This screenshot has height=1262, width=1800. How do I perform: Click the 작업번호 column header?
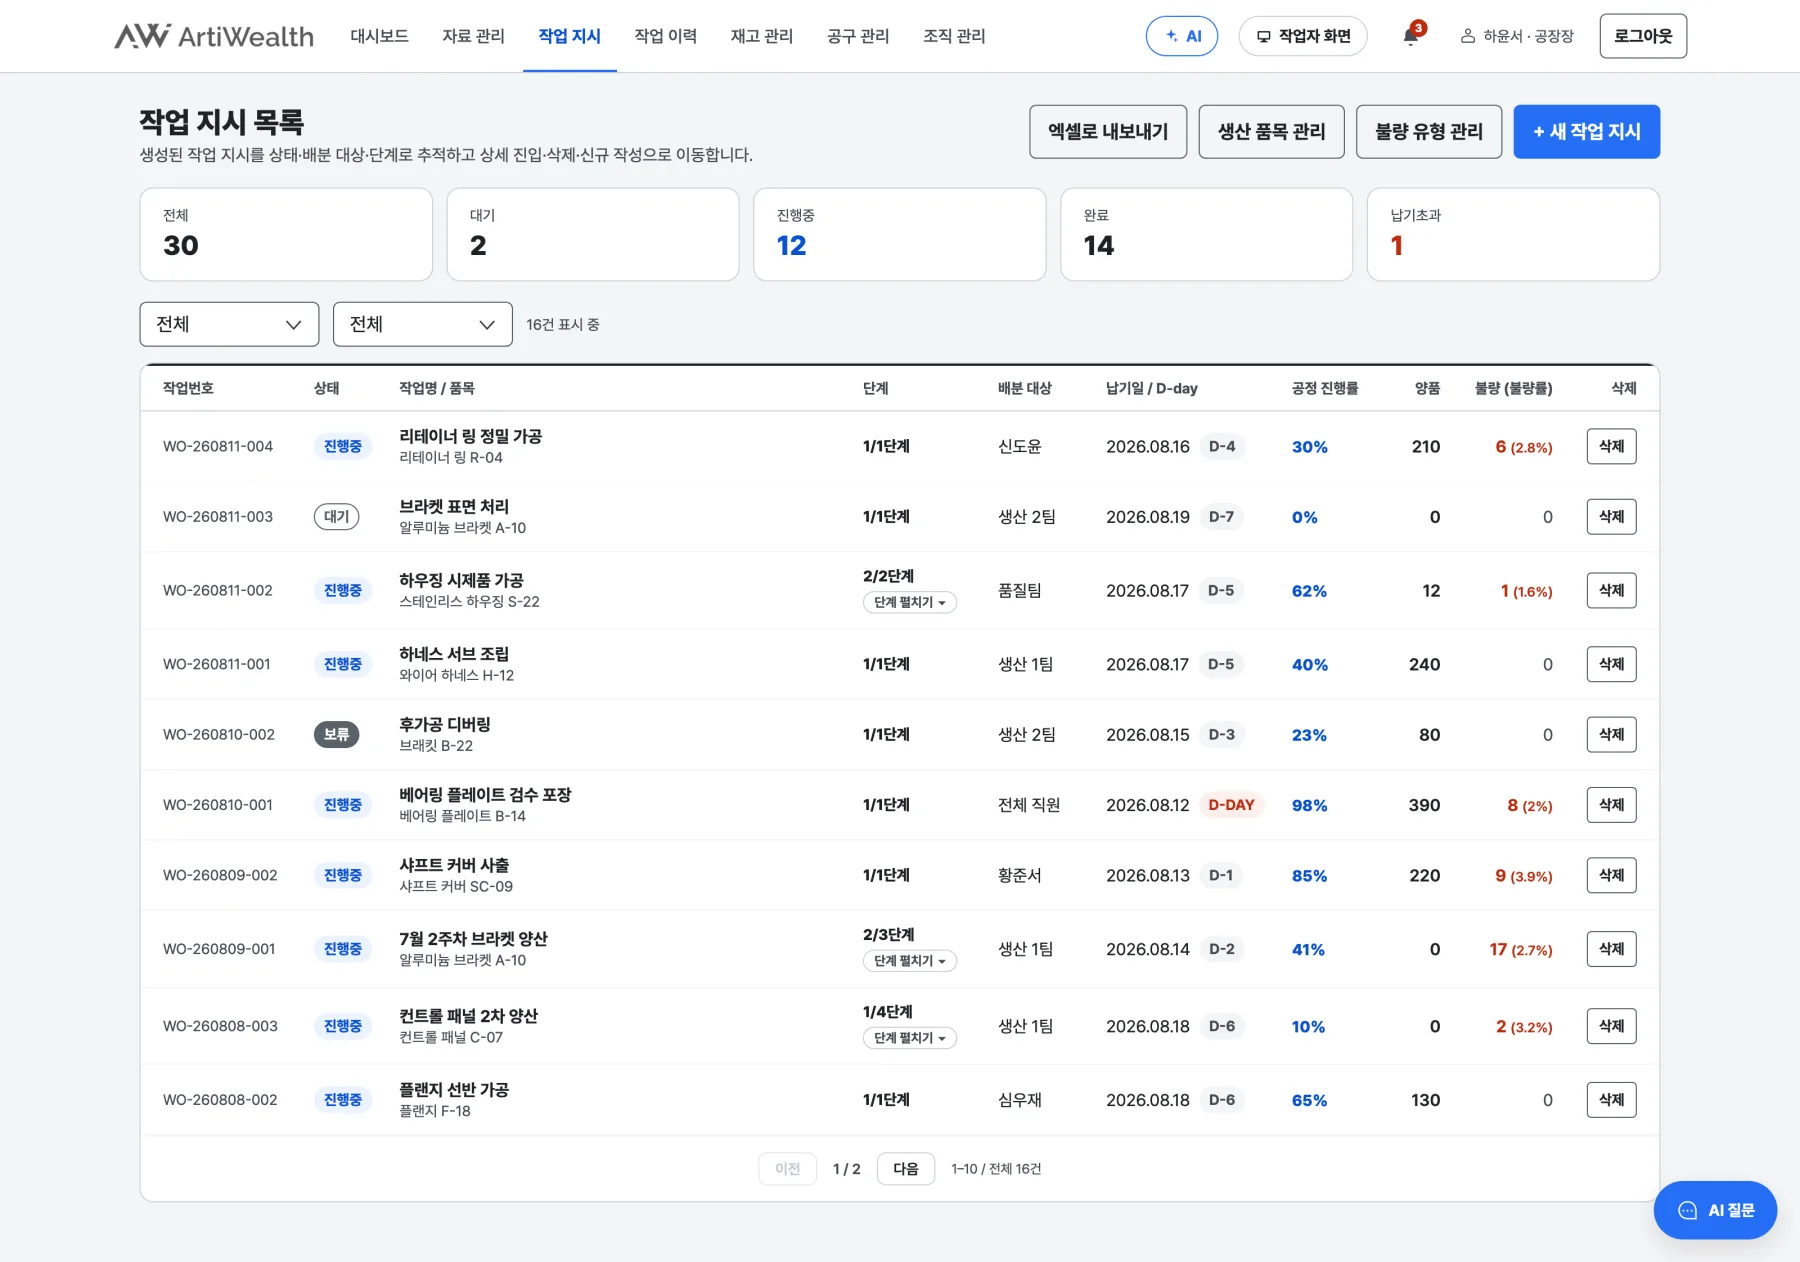pyautogui.click(x=188, y=388)
